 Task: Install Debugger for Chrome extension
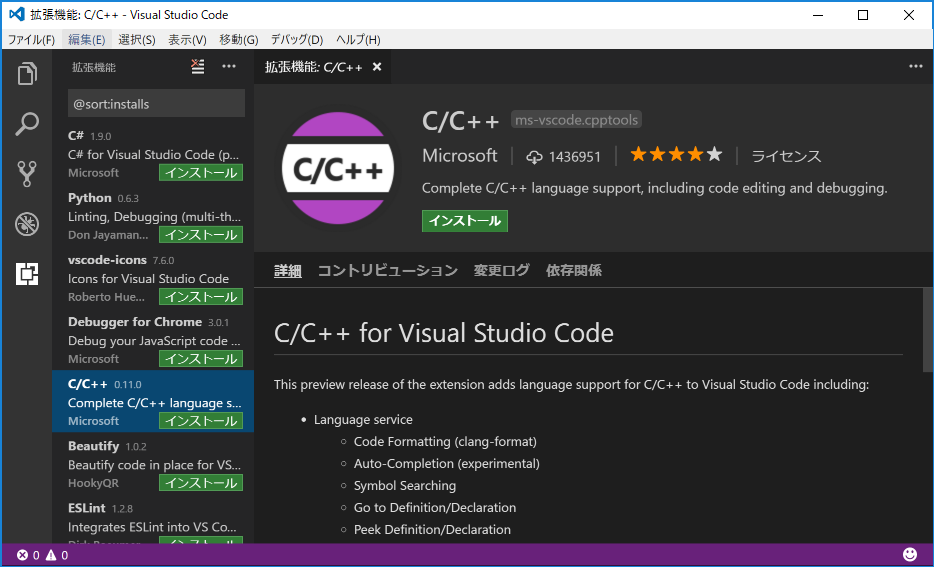tap(201, 359)
